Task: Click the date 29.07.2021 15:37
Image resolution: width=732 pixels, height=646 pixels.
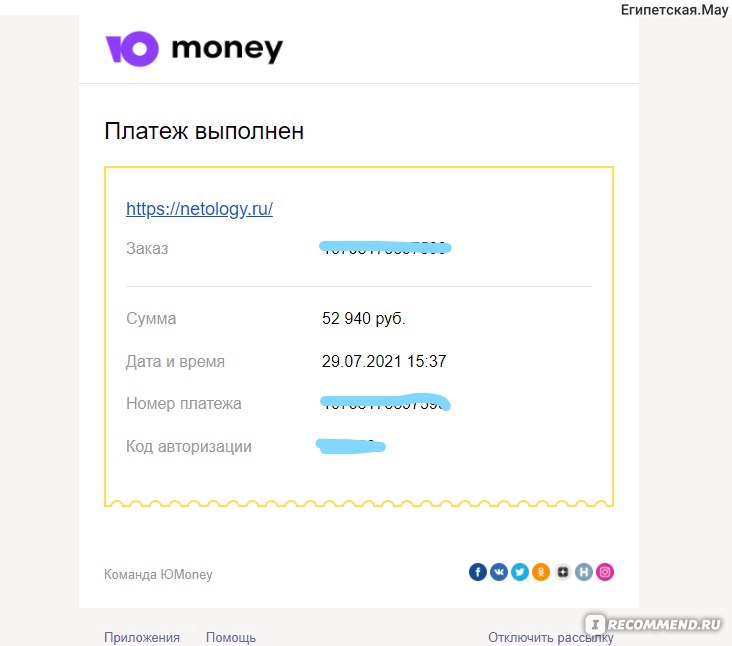Action: coord(384,361)
